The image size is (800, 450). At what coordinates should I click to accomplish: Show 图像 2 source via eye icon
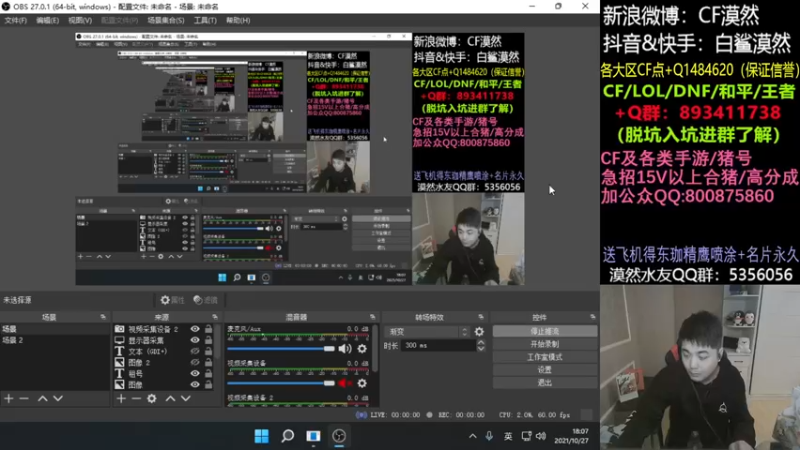[x=195, y=362]
